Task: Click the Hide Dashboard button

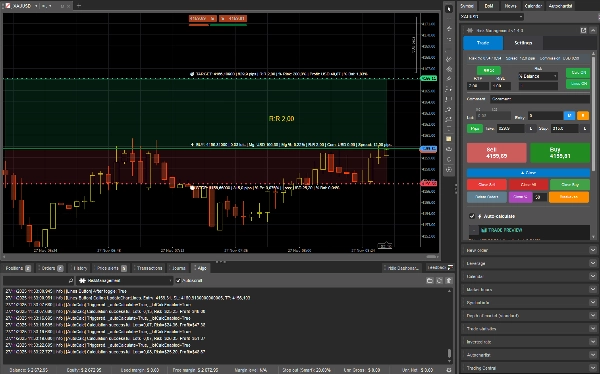Action: click(402, 268)
